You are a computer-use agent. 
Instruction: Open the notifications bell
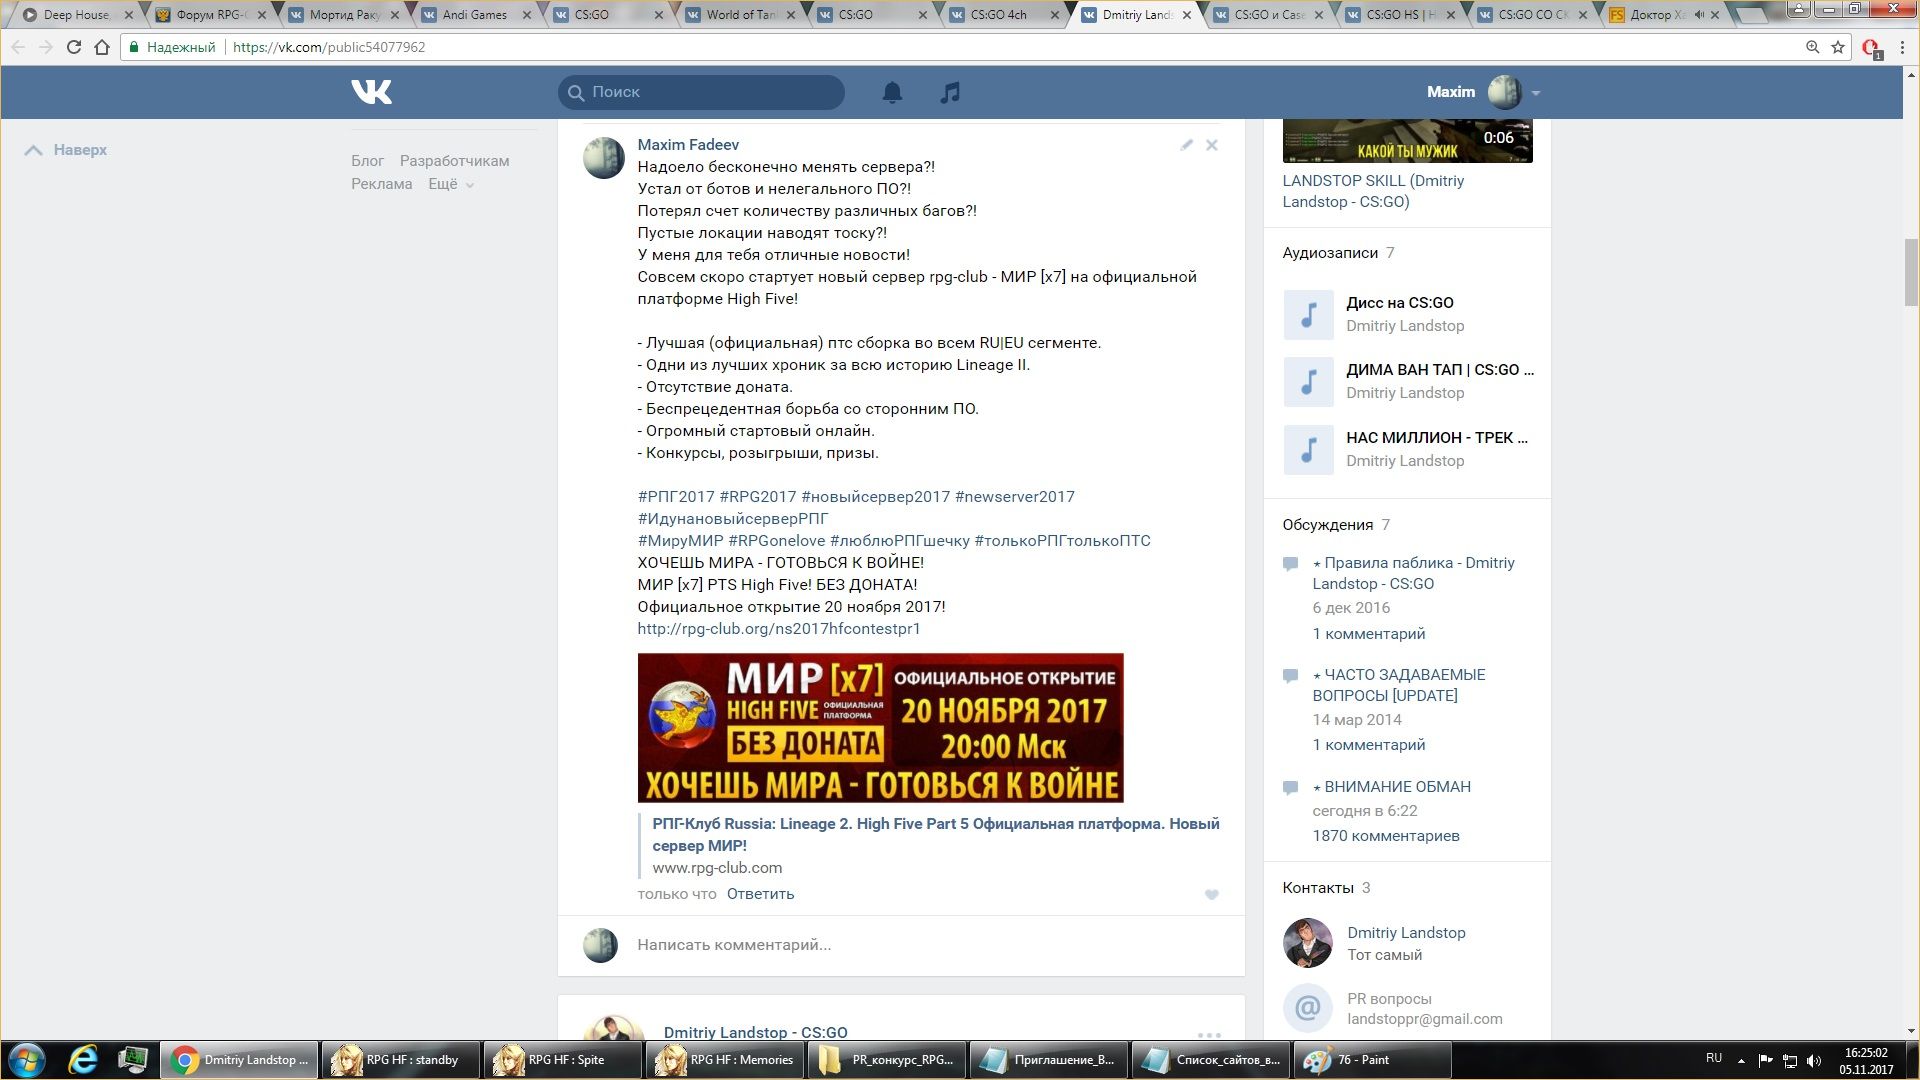pyautogui.click(x=892, y=92)
